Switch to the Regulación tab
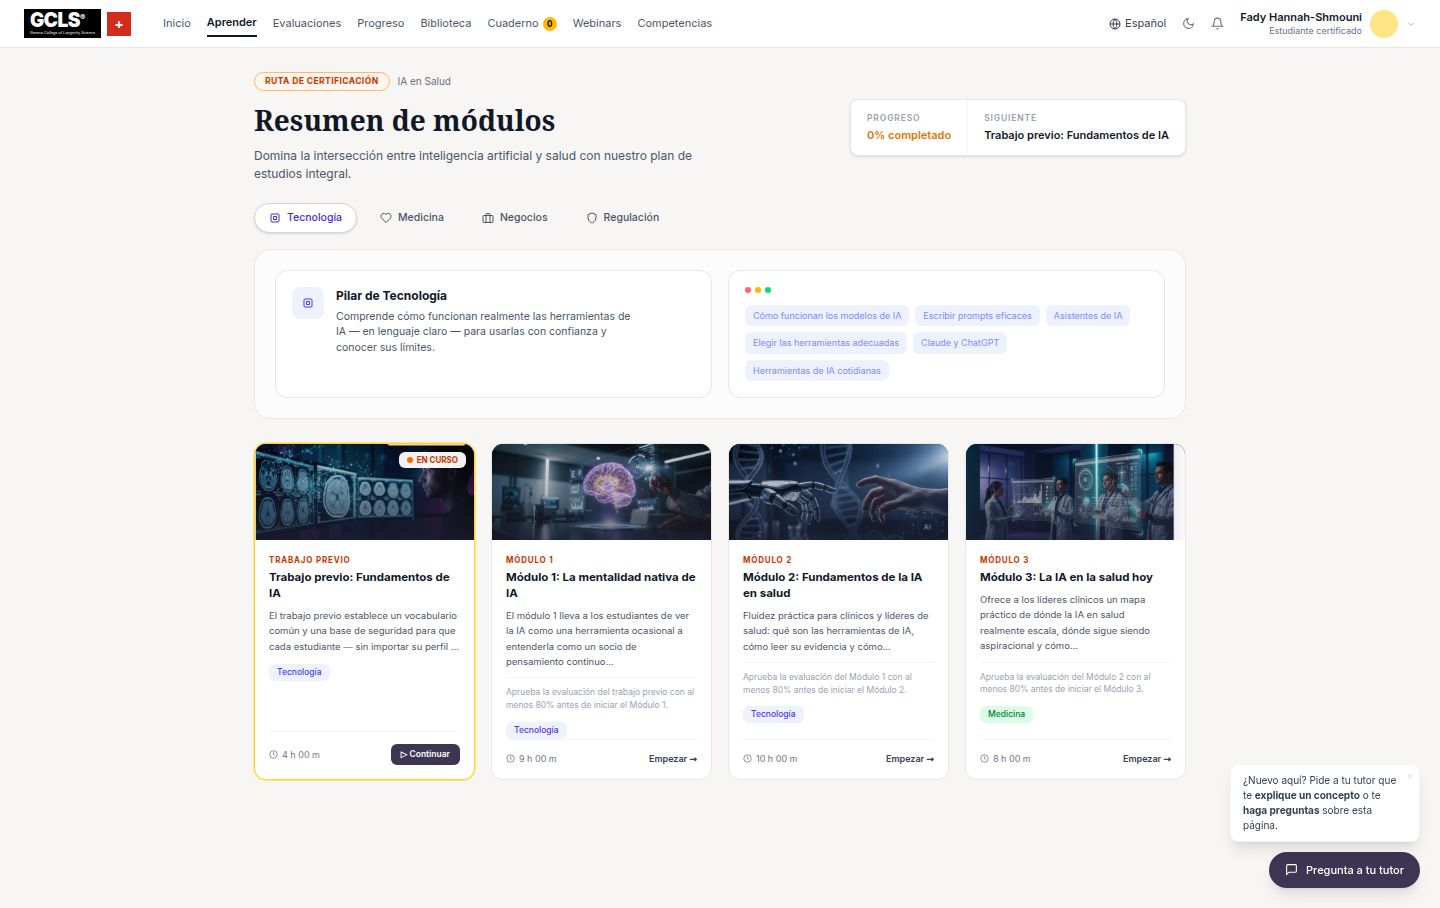 coord(622,218)
